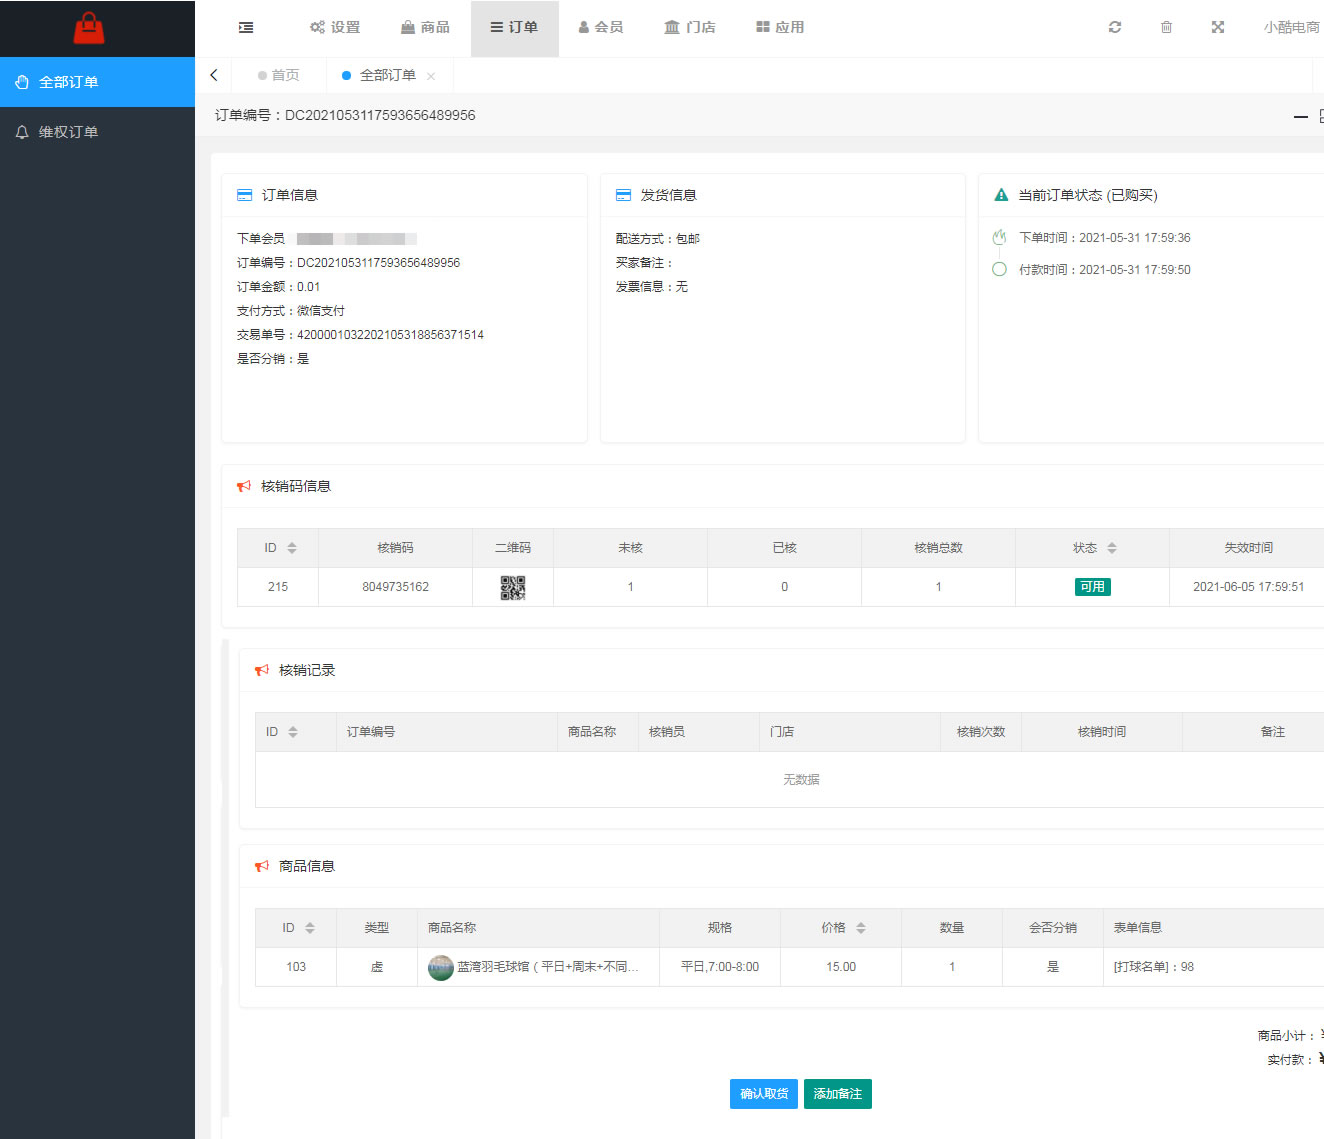1324x1139 pixels.
Task: Toggle fullscreen with the expand icon
Action: coord(1218,27)
